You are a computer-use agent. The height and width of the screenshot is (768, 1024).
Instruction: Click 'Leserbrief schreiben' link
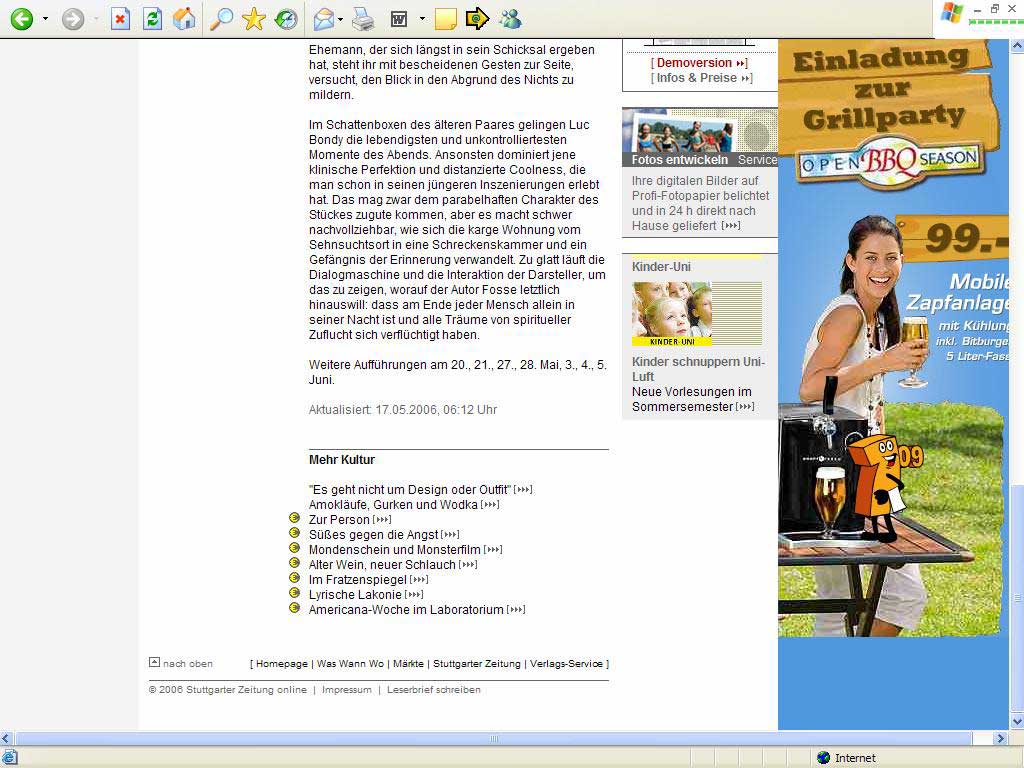(x=434, y=690)
